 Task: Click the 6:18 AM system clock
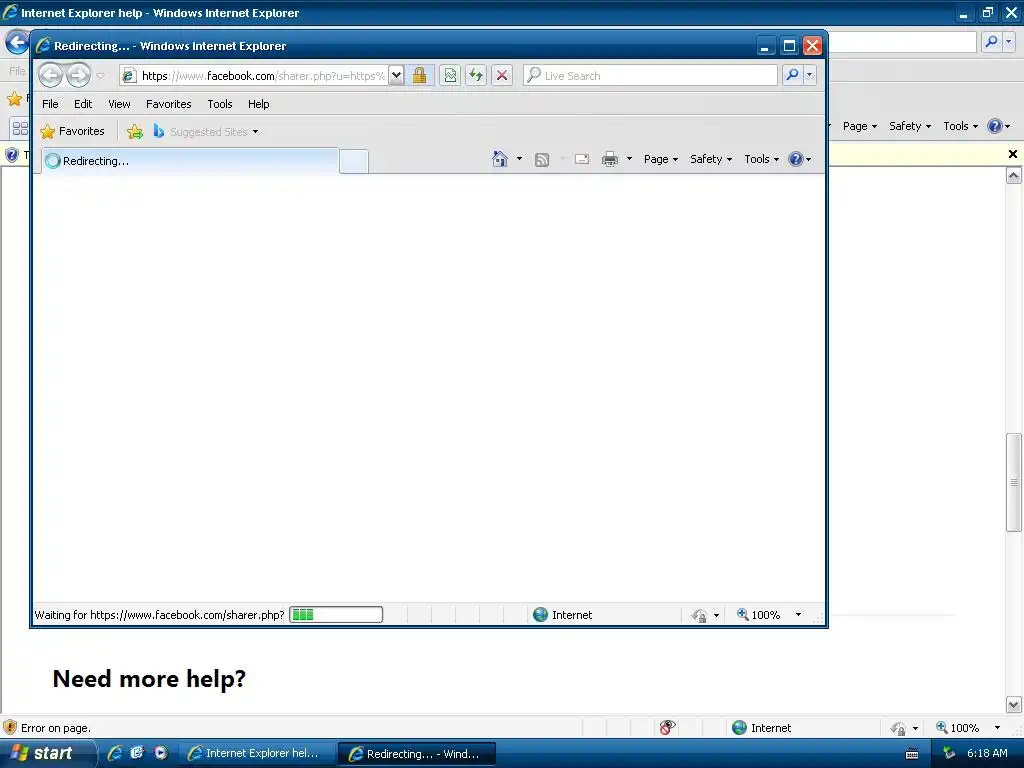click(x=987, y=753)
